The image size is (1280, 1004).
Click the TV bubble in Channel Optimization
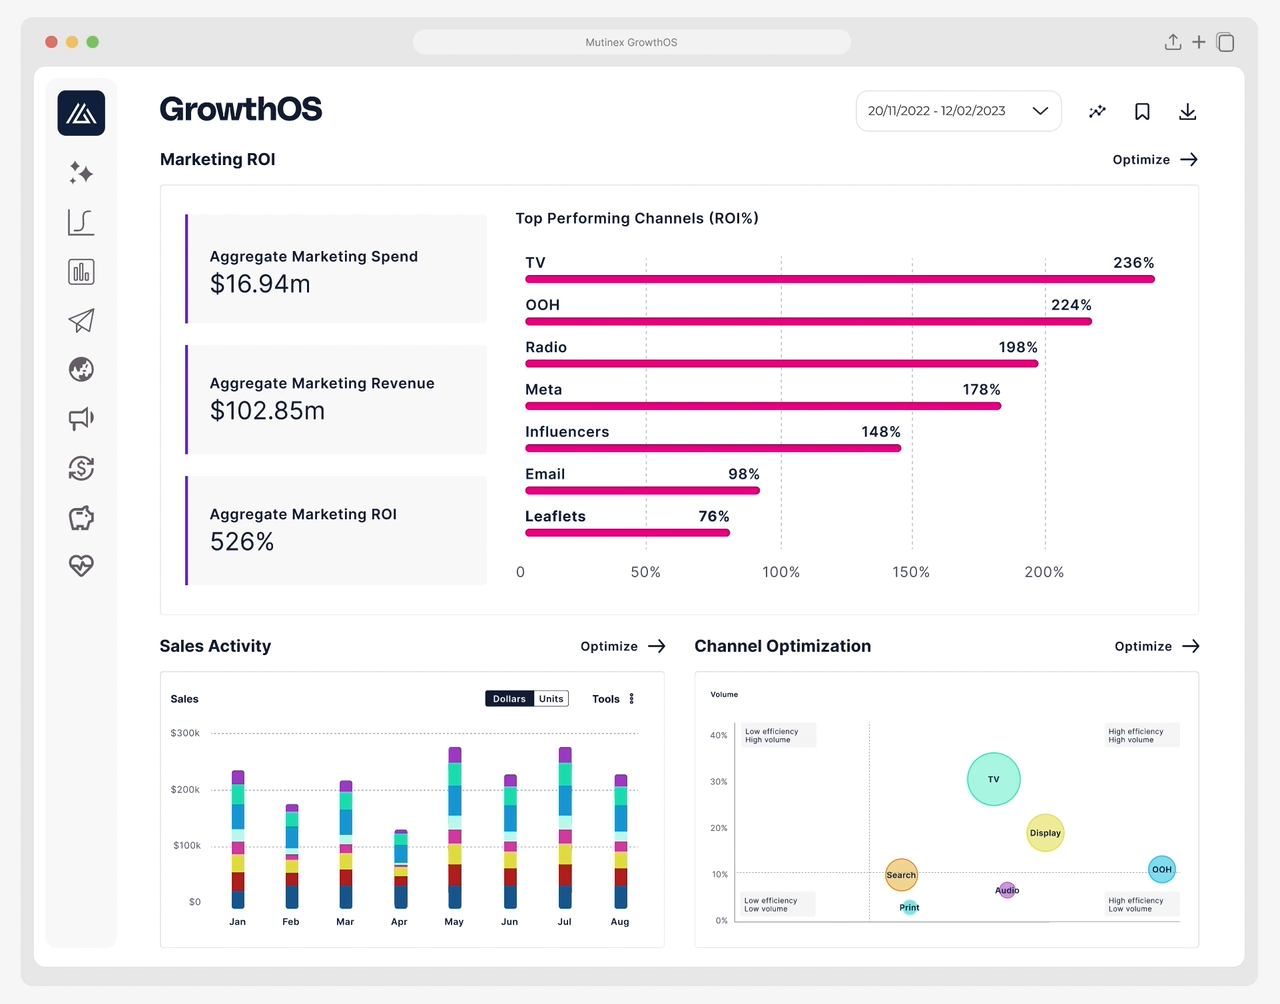993,779
